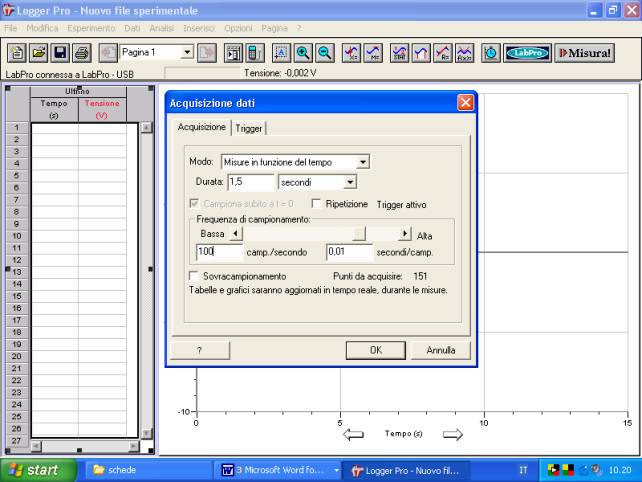Click the Save file toolbar icon
Screen dimensions: 642x482
[x=60, y=53]
